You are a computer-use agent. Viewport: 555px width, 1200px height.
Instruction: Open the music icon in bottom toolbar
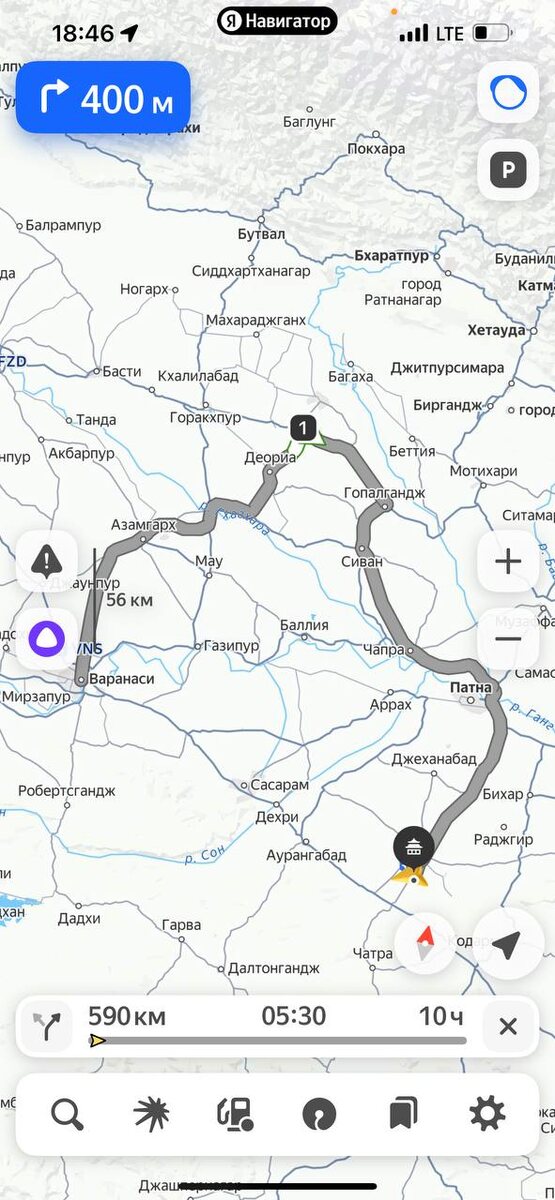tap(319, 1113)
